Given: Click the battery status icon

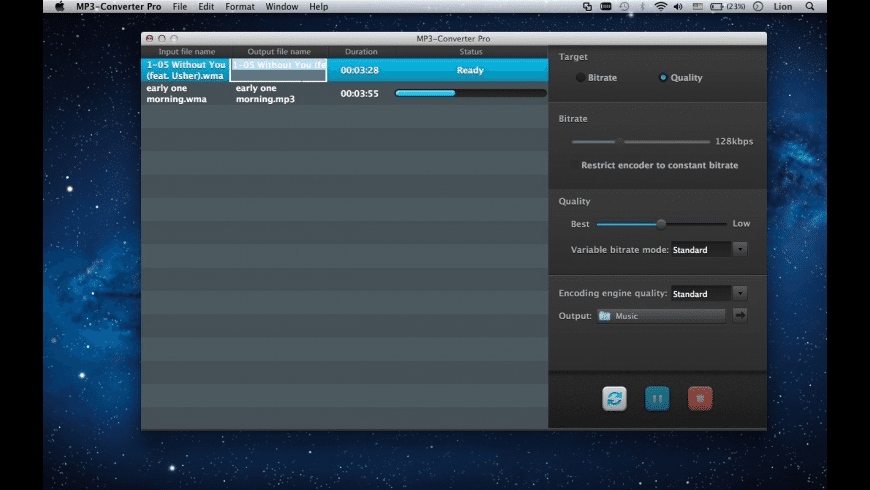Looking at the screenshot, I should (717, 7).
